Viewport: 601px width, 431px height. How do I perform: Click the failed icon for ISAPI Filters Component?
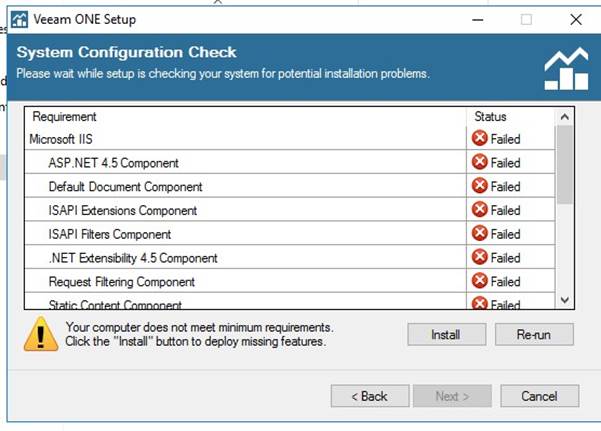479,234
